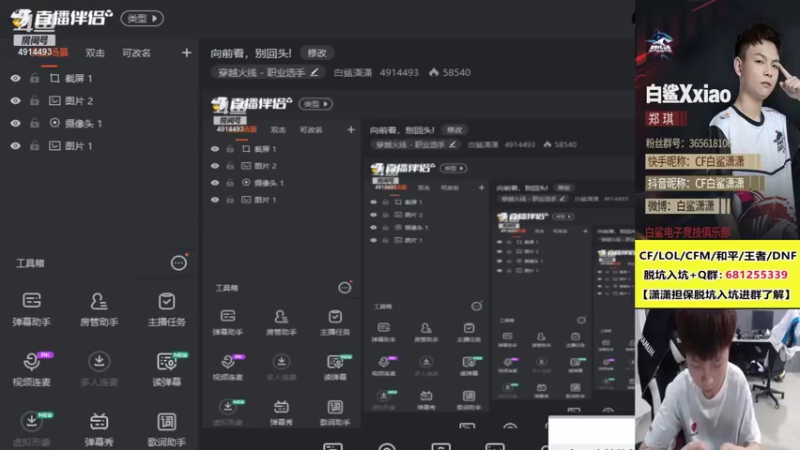Add a new source with plus icon
This screenshot has width=800, height=450.
pos(186,53)
